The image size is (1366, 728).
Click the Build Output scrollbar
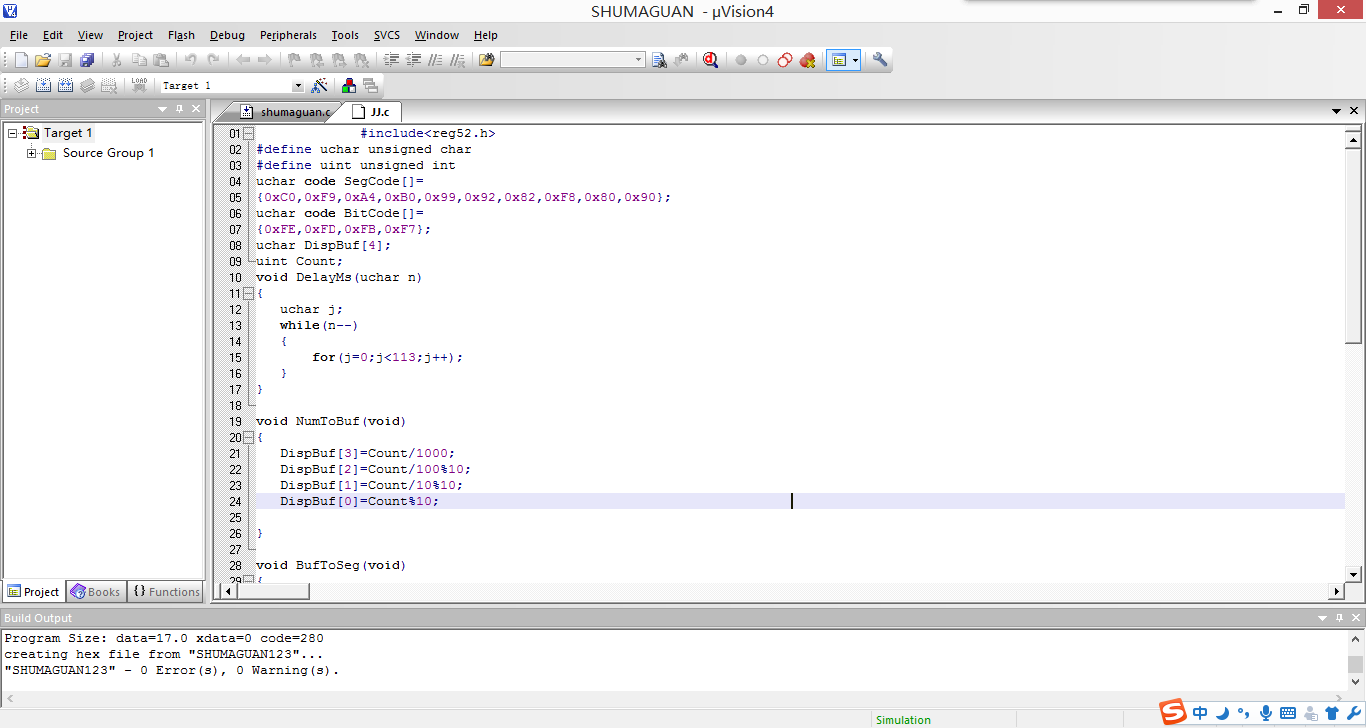pyautogui.click(x=1355, y=665)
